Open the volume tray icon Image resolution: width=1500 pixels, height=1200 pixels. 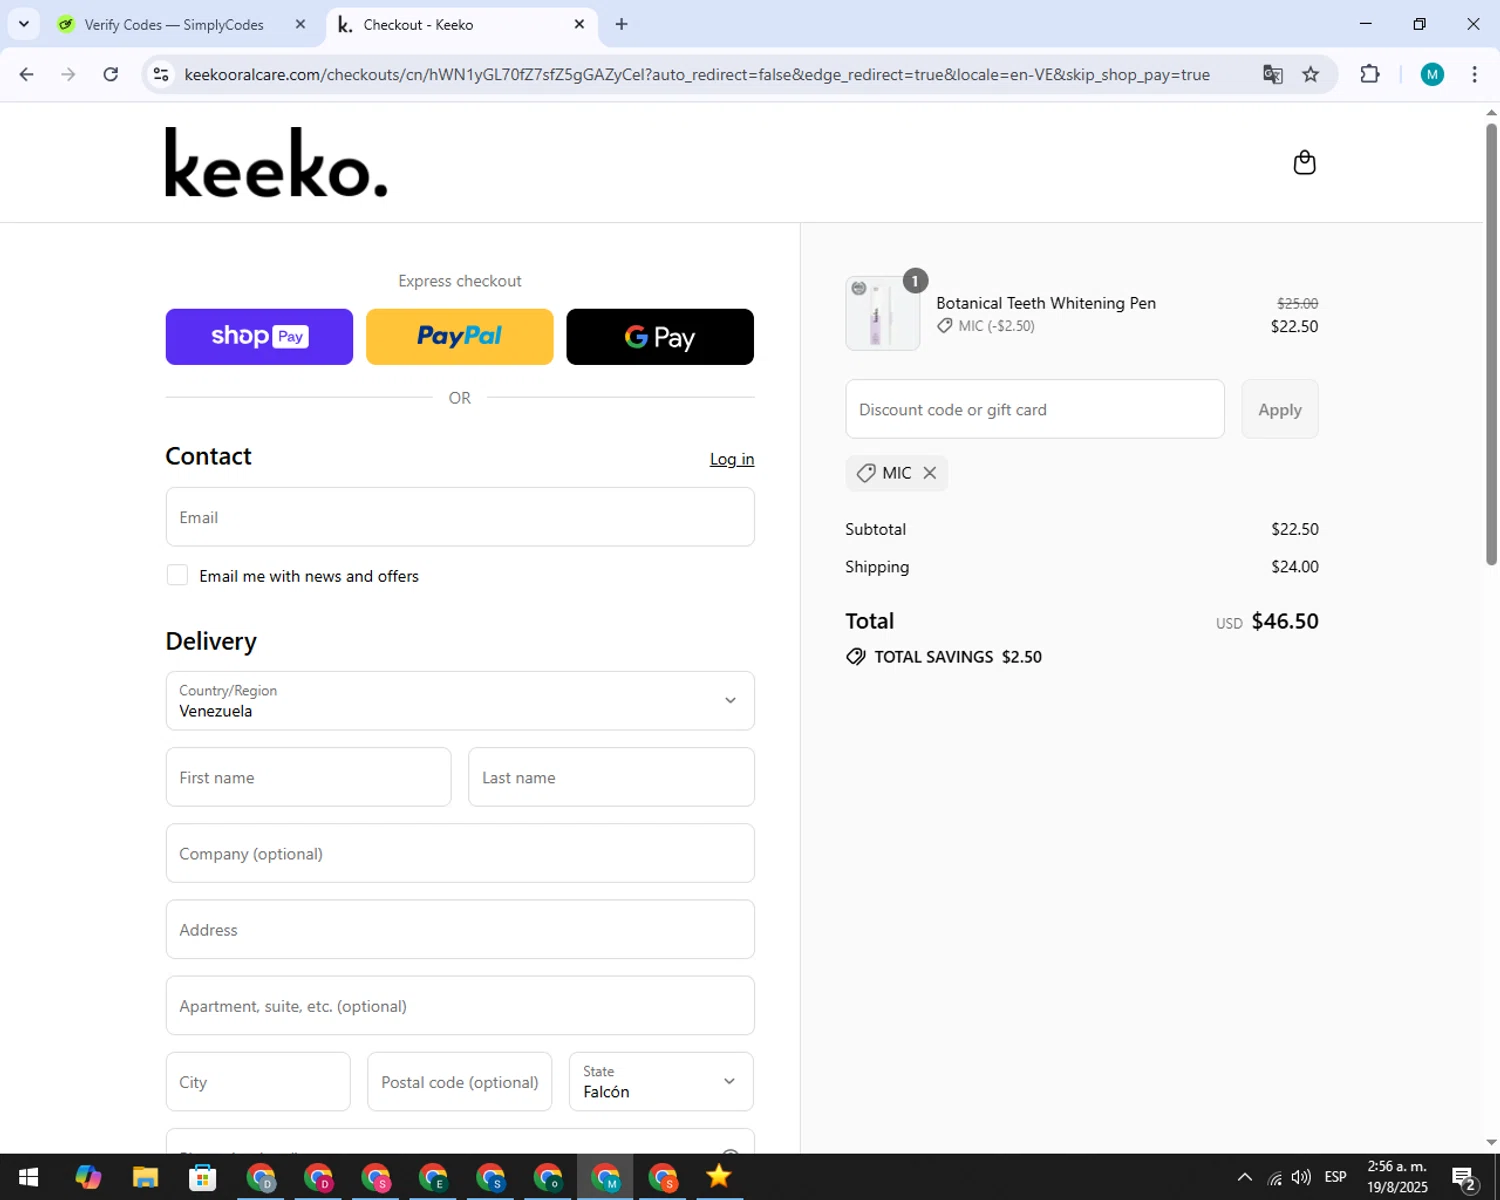pos(1301,1177)
